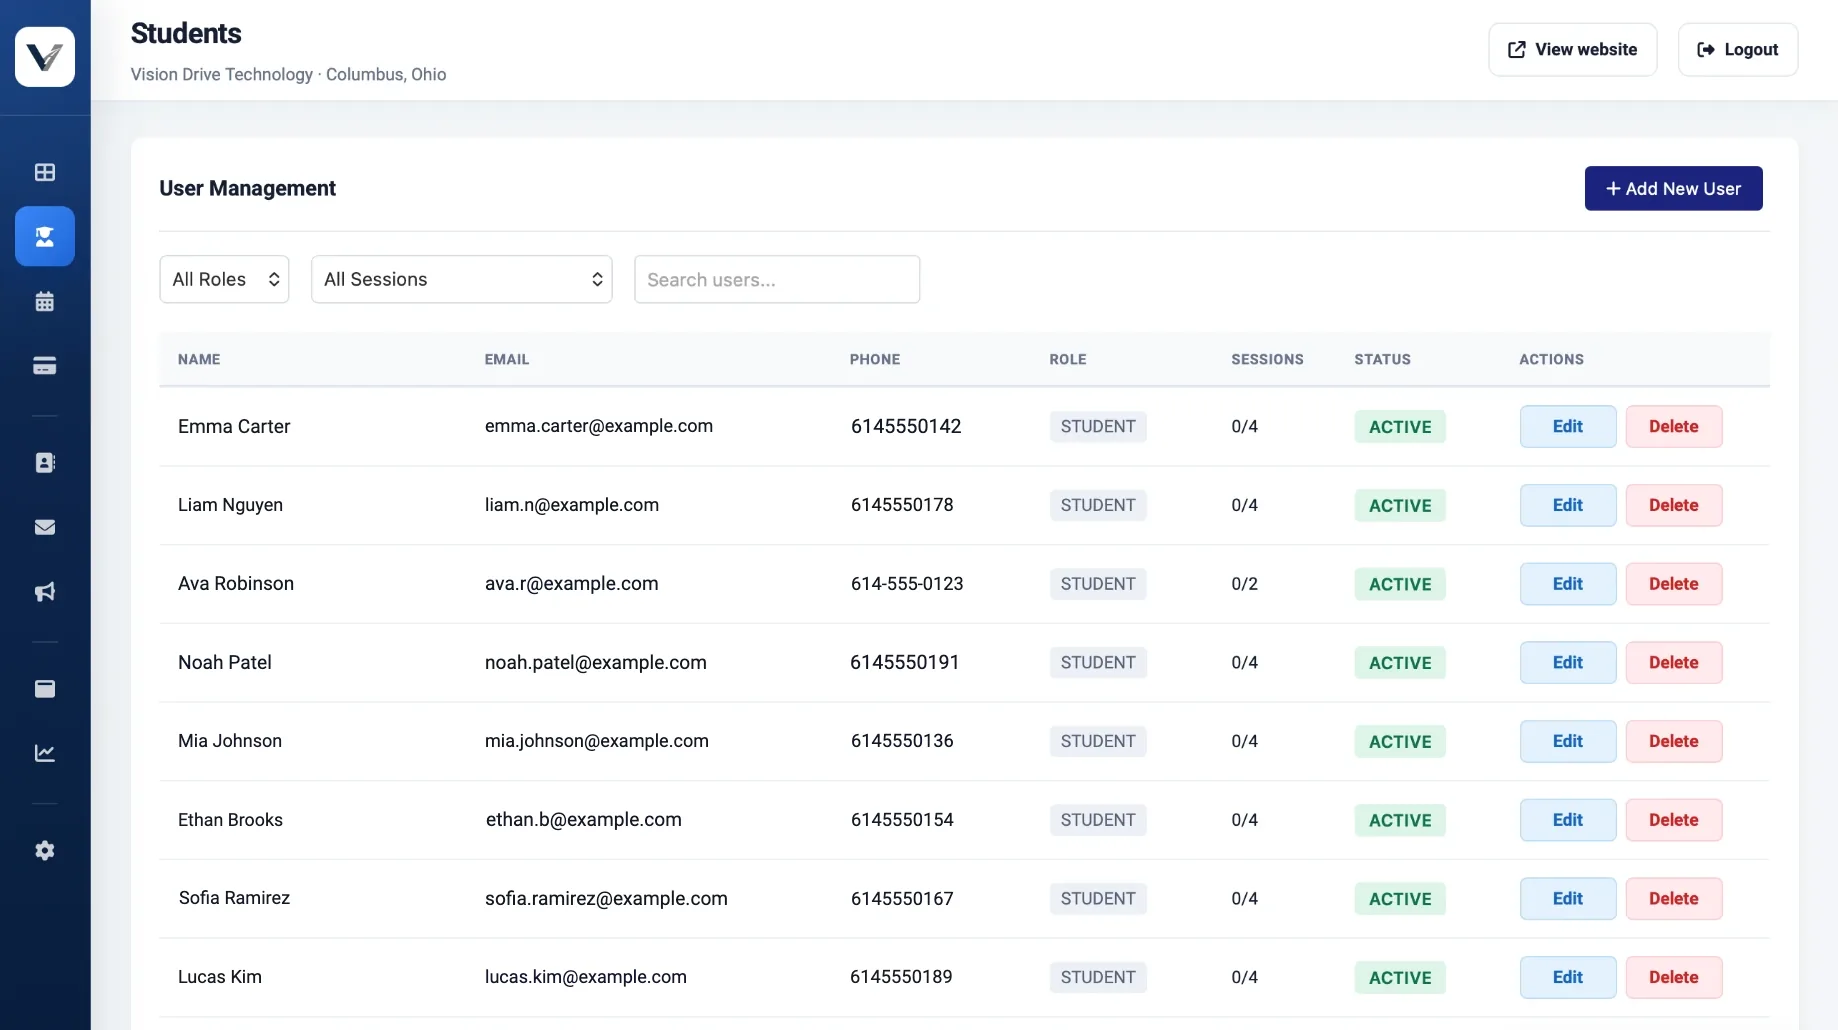Click the SESSIONS column header
This screenshot has height=1030, width=1838.
(1267, 359)
